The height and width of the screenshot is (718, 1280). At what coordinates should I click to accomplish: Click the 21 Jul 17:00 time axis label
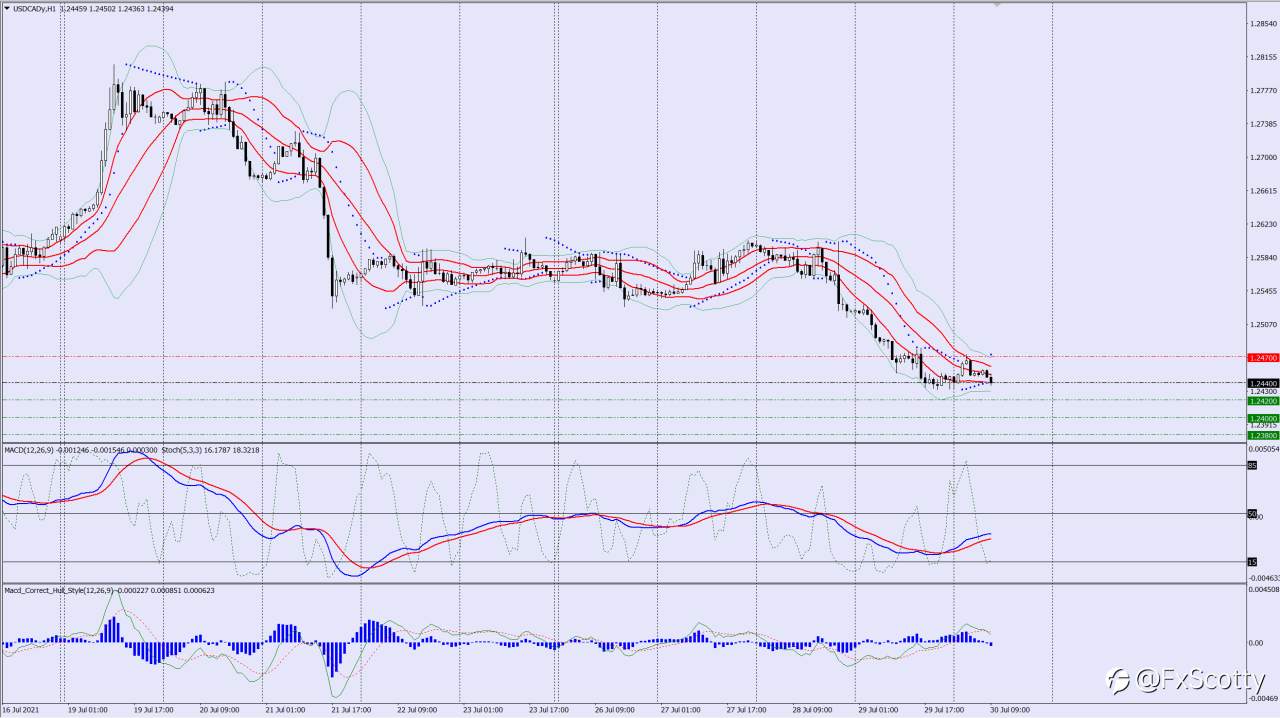pos(352,710)
